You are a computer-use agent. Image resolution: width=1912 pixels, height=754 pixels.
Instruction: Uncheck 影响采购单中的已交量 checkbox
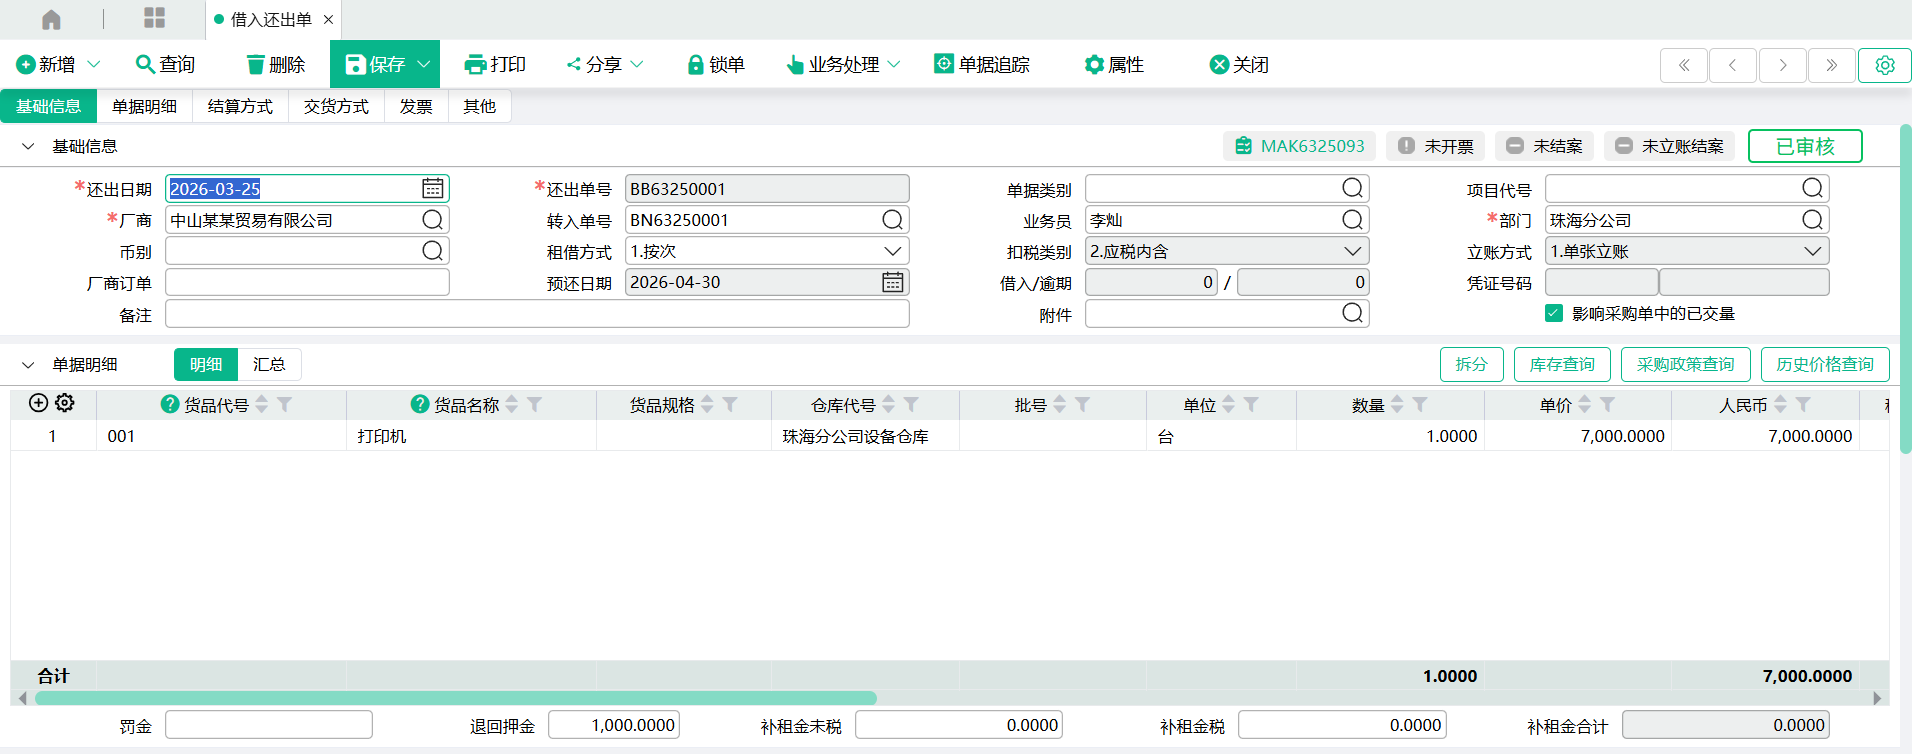(x=1553, y=314)
